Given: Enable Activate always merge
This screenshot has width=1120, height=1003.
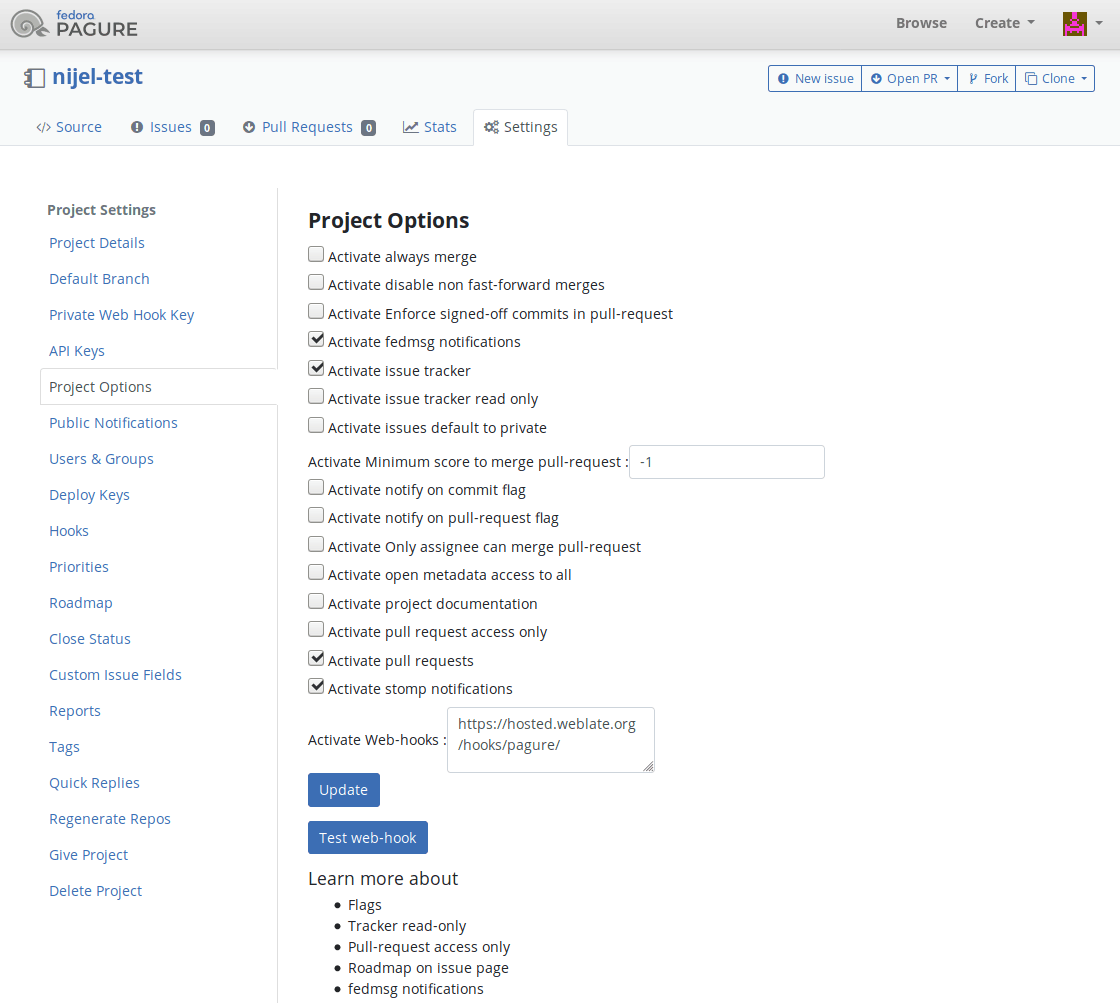Looking at the screenshot, I should point(316,253).
